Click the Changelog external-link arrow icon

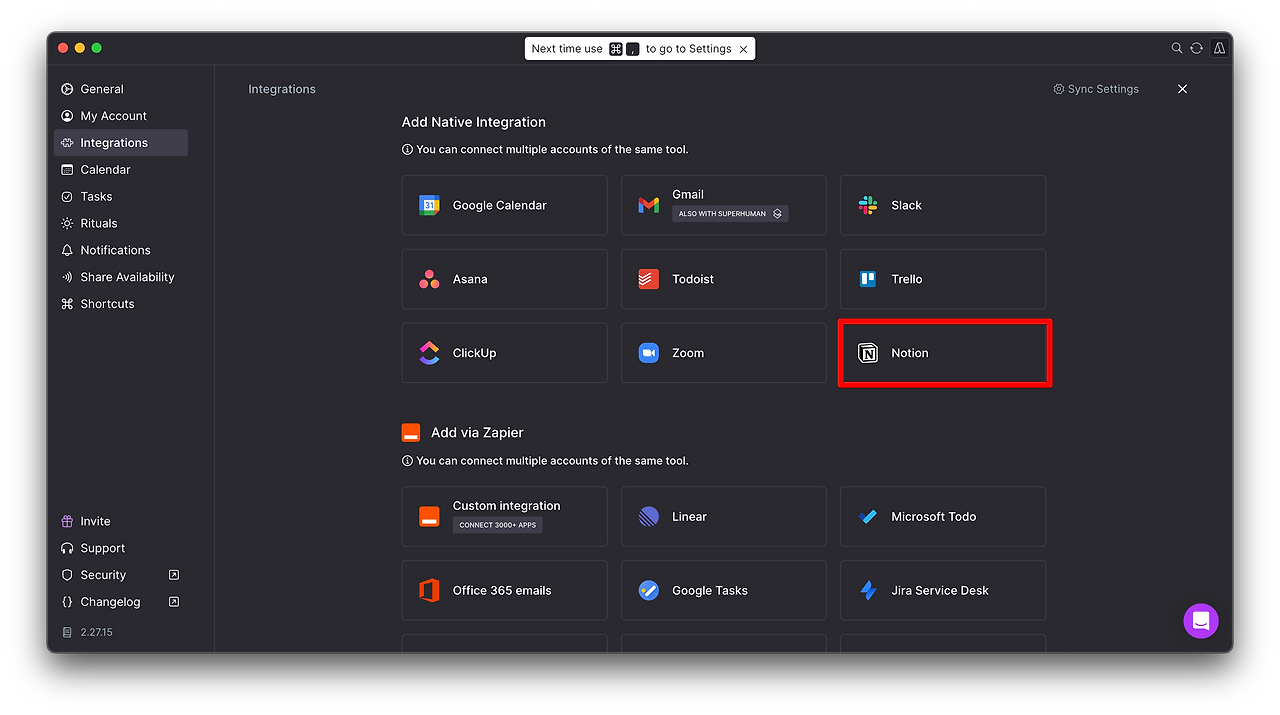(x=174, y=602)
